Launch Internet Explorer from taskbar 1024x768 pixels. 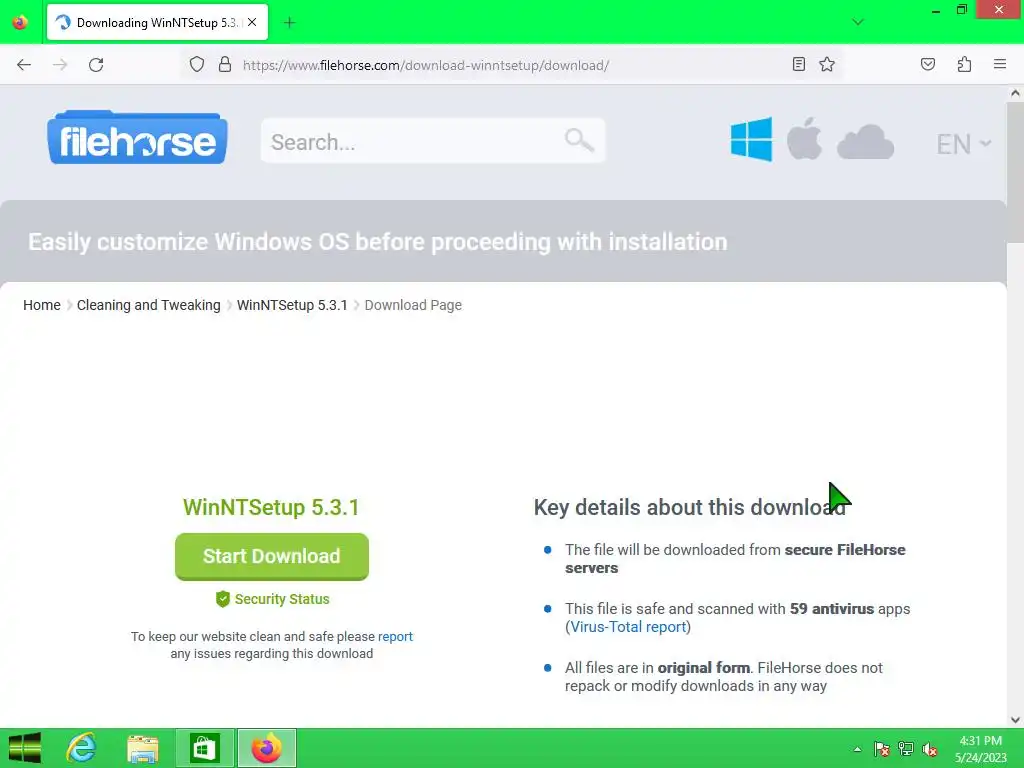82,748
